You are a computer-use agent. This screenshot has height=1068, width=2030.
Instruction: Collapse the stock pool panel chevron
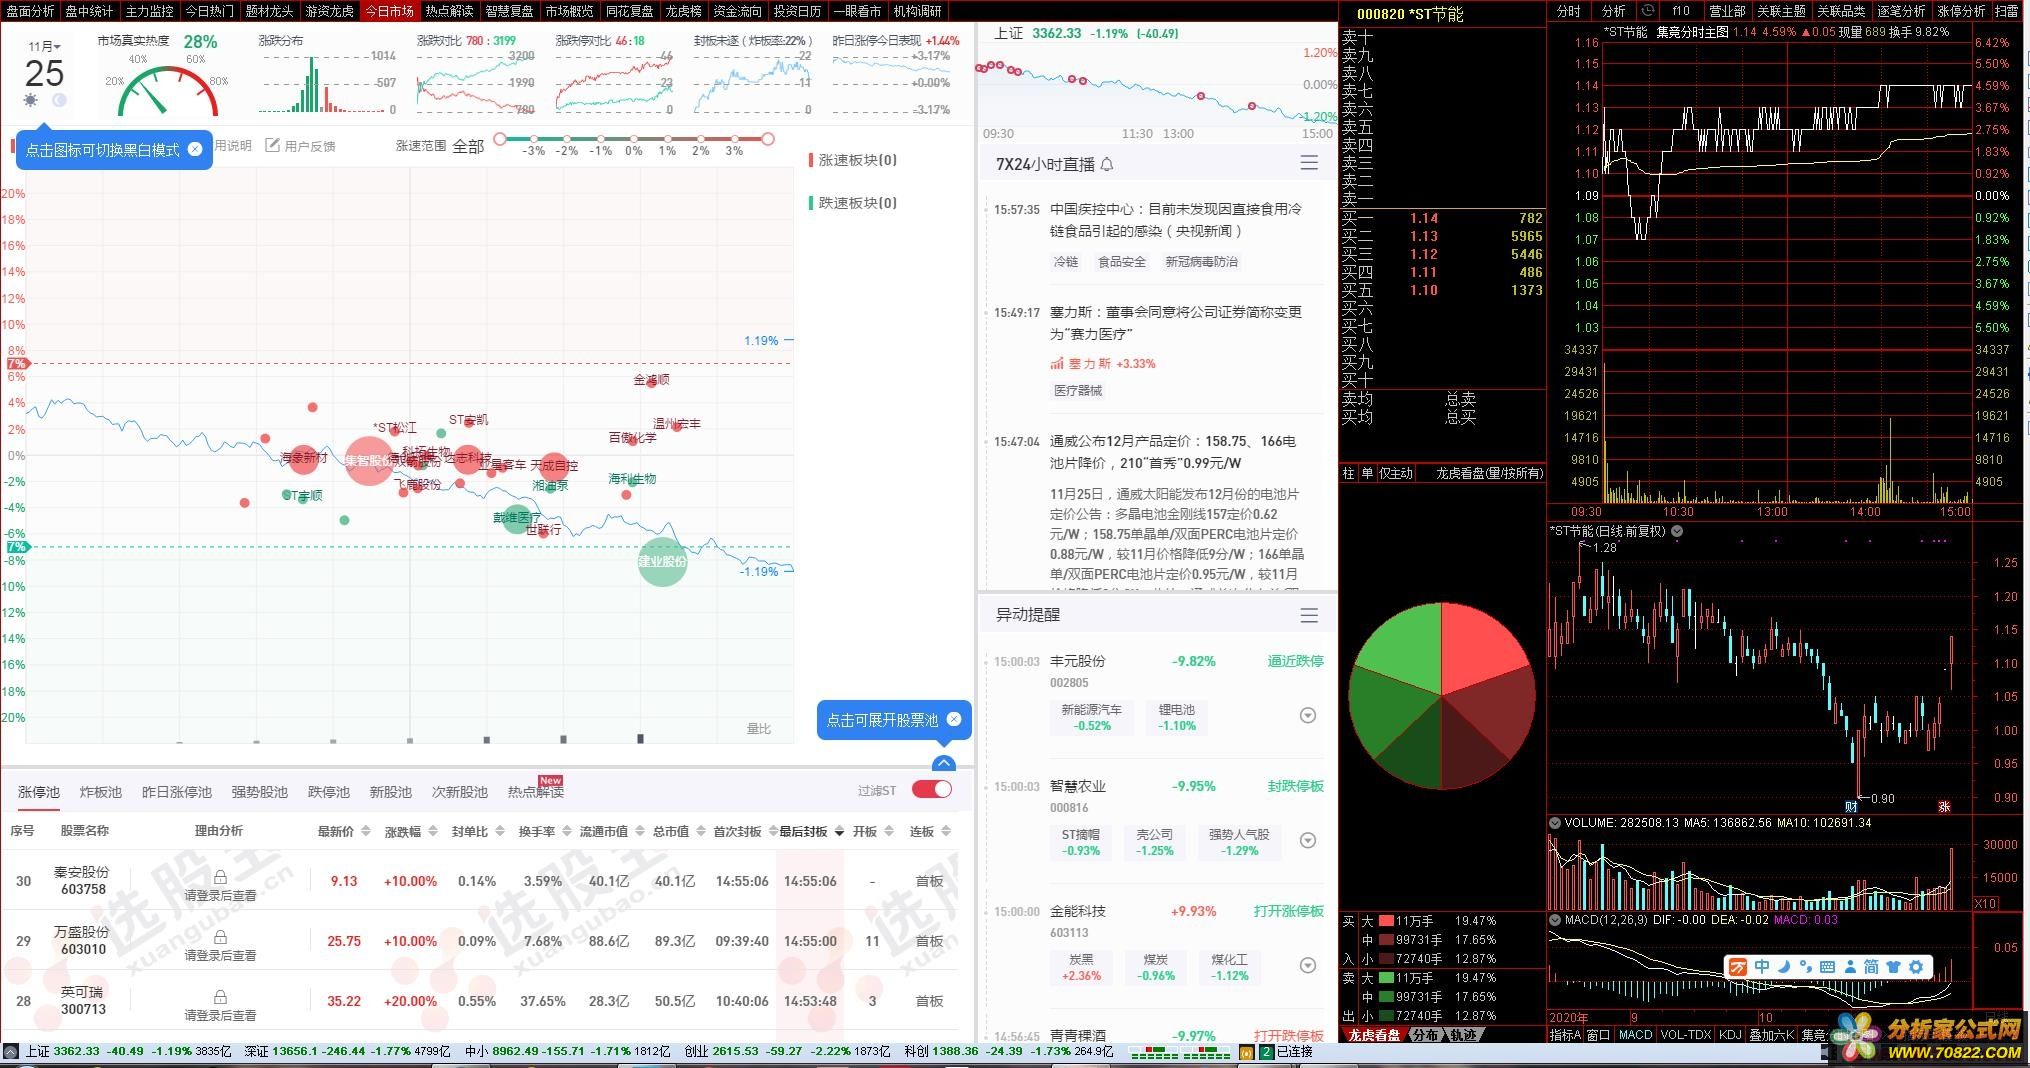[943, 764]
